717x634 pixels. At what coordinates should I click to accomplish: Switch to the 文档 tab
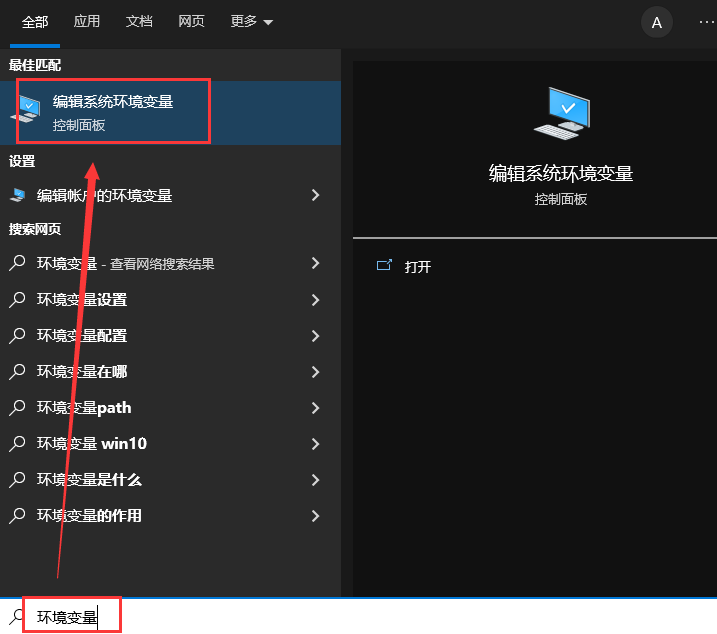pos(140,22)
